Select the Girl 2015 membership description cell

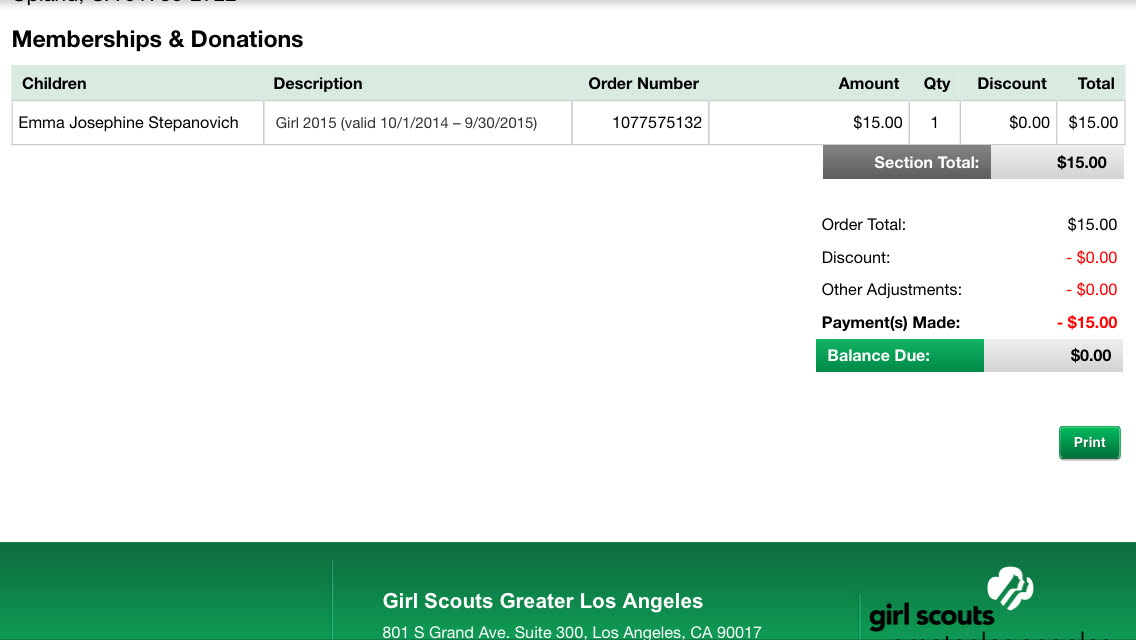(406, 123)
